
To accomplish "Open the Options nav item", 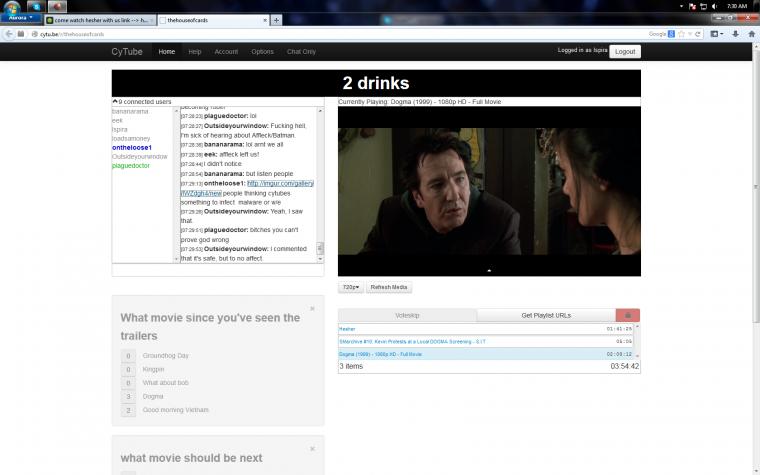I will (262, 51).
